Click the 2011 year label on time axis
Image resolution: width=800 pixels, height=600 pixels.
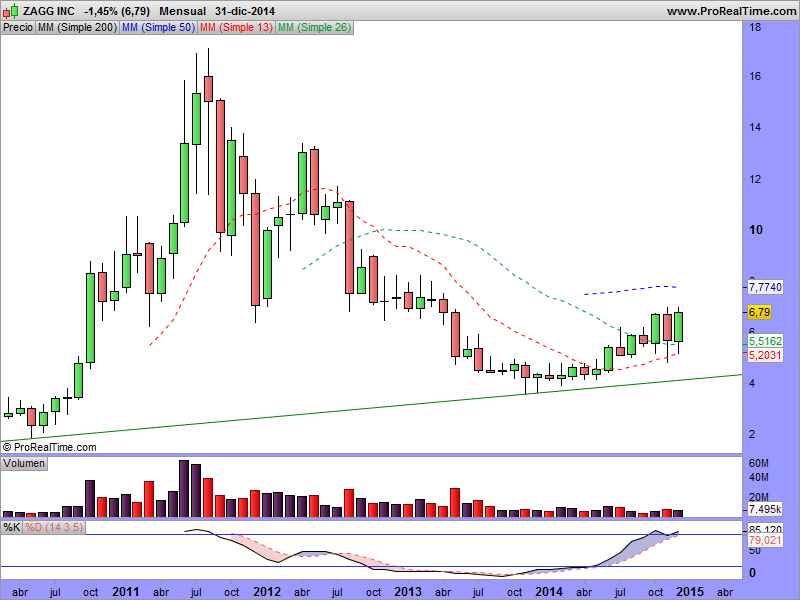[x=126, y=591]
